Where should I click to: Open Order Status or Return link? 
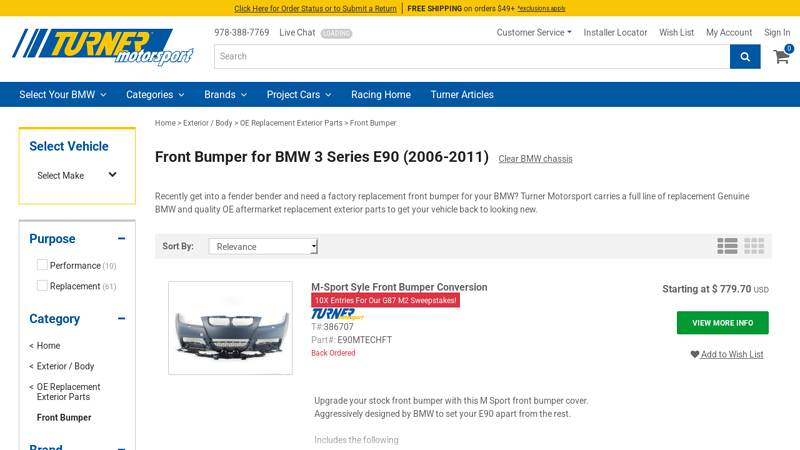315,8
